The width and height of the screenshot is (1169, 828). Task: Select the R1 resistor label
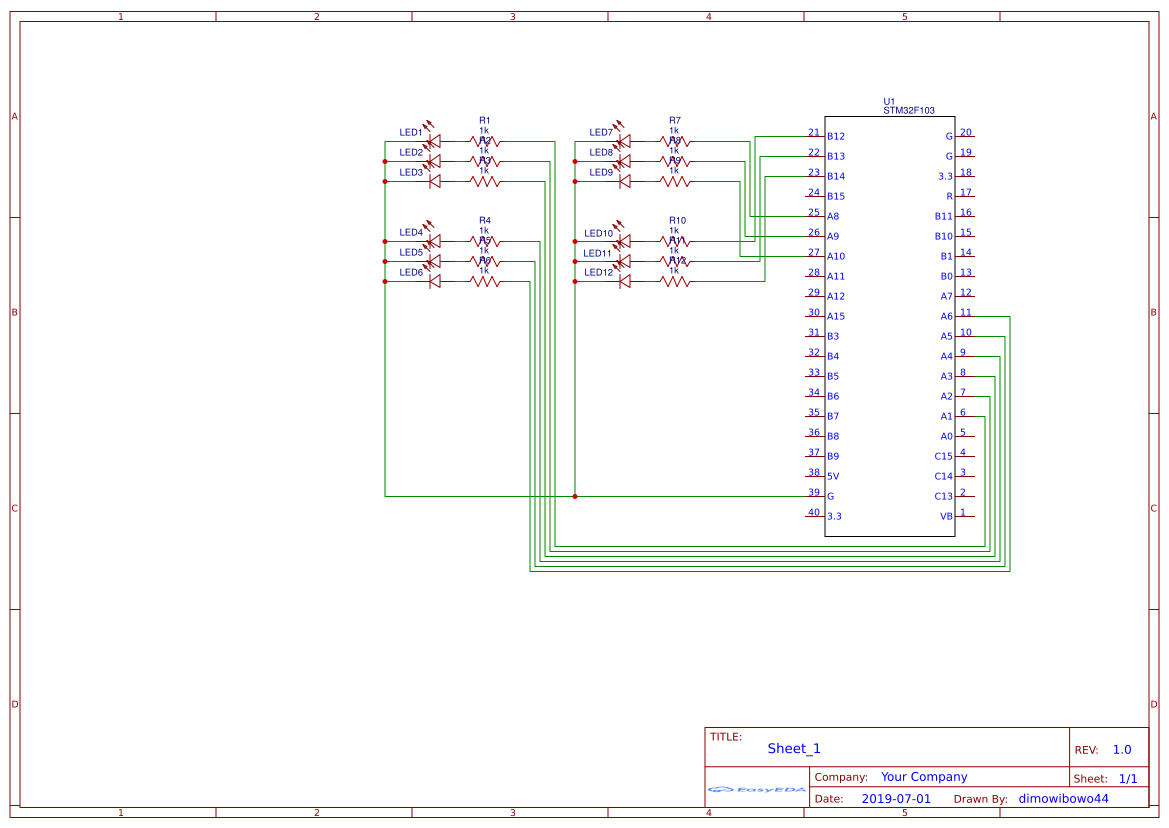point(485,120)
